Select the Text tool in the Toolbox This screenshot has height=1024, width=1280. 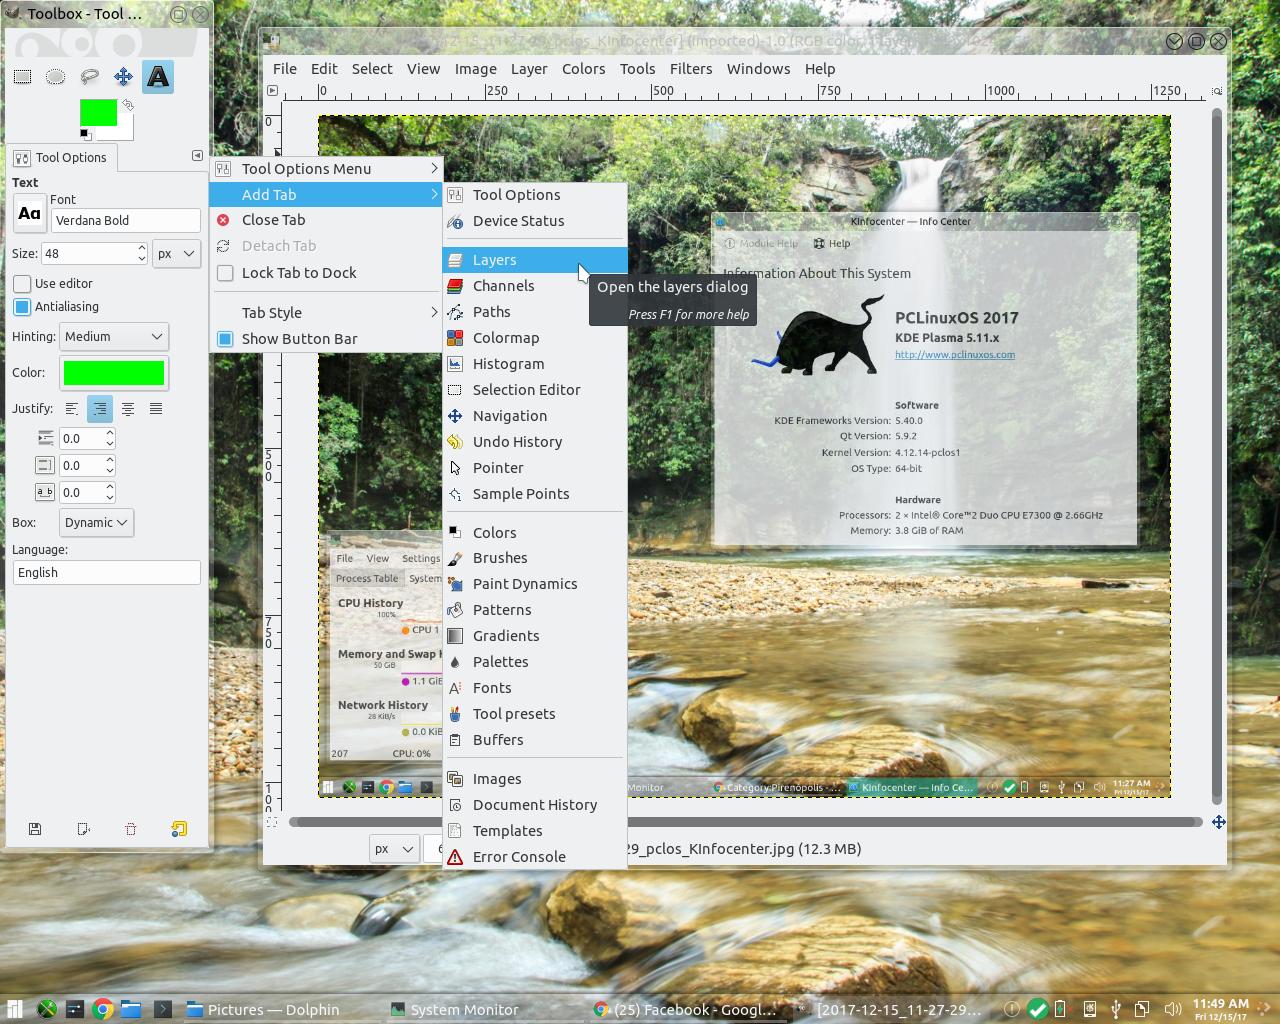tap(157, 77)
